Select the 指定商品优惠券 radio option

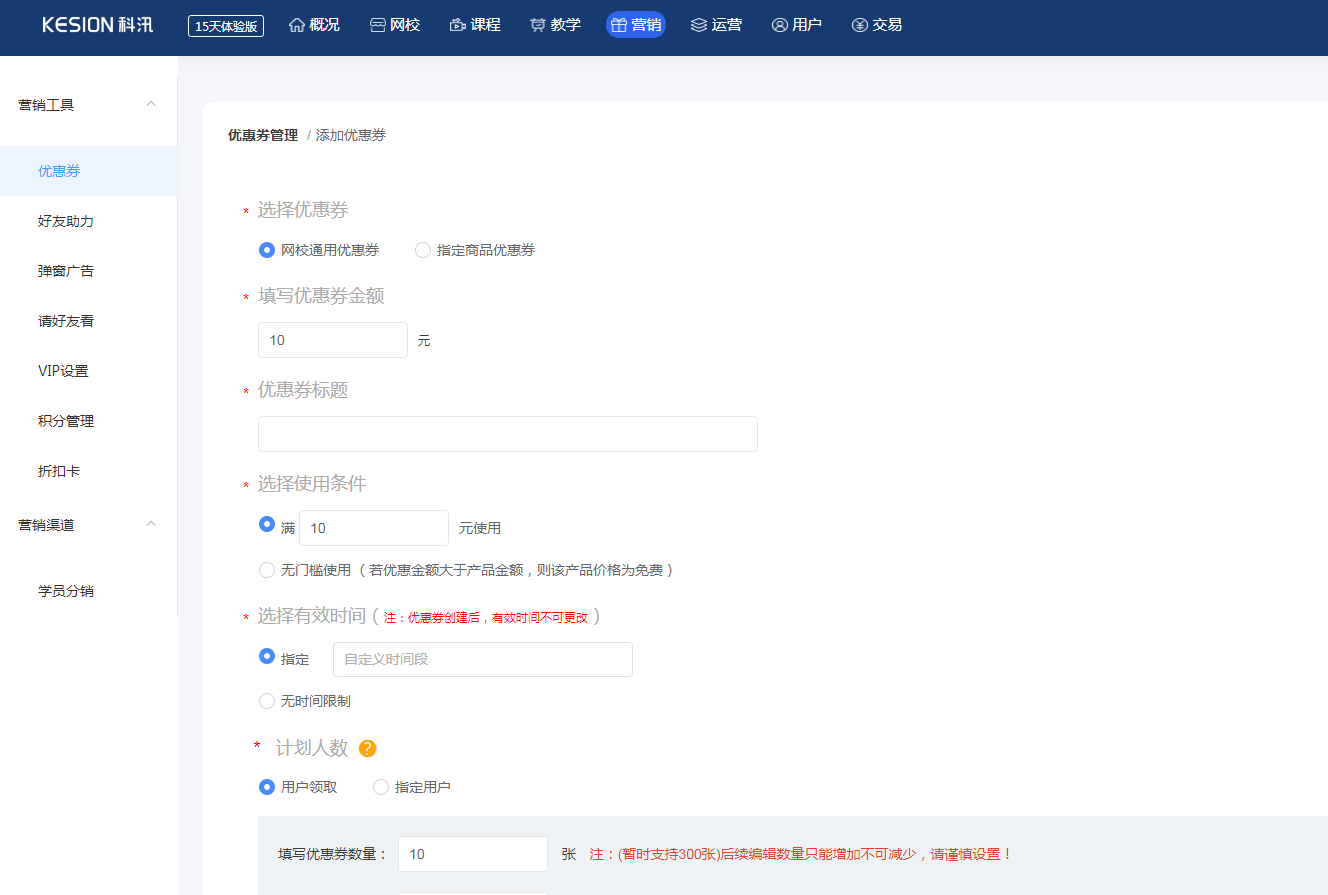423,250
